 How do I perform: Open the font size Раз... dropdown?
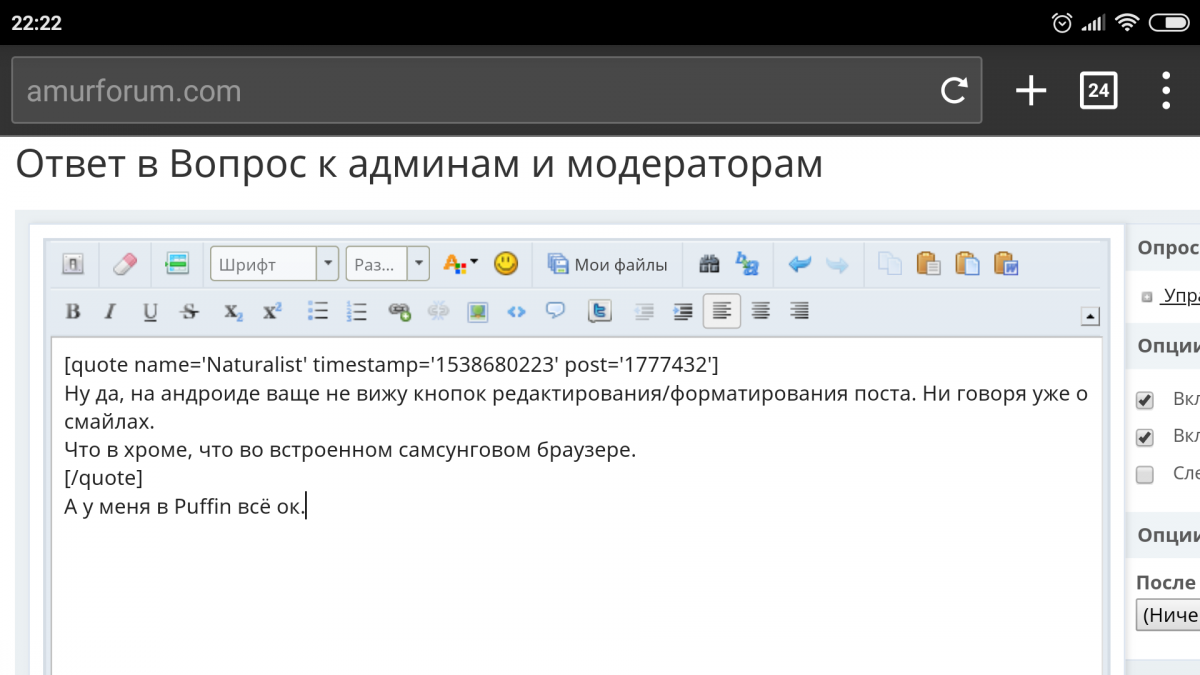[388, 264]
